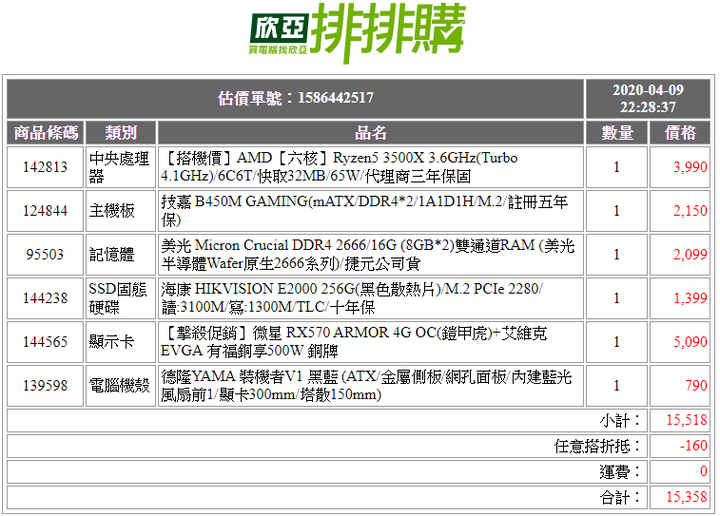Click the 價格 column header
The height and width of the screenshot is (516, 720).
click(680, 133)
